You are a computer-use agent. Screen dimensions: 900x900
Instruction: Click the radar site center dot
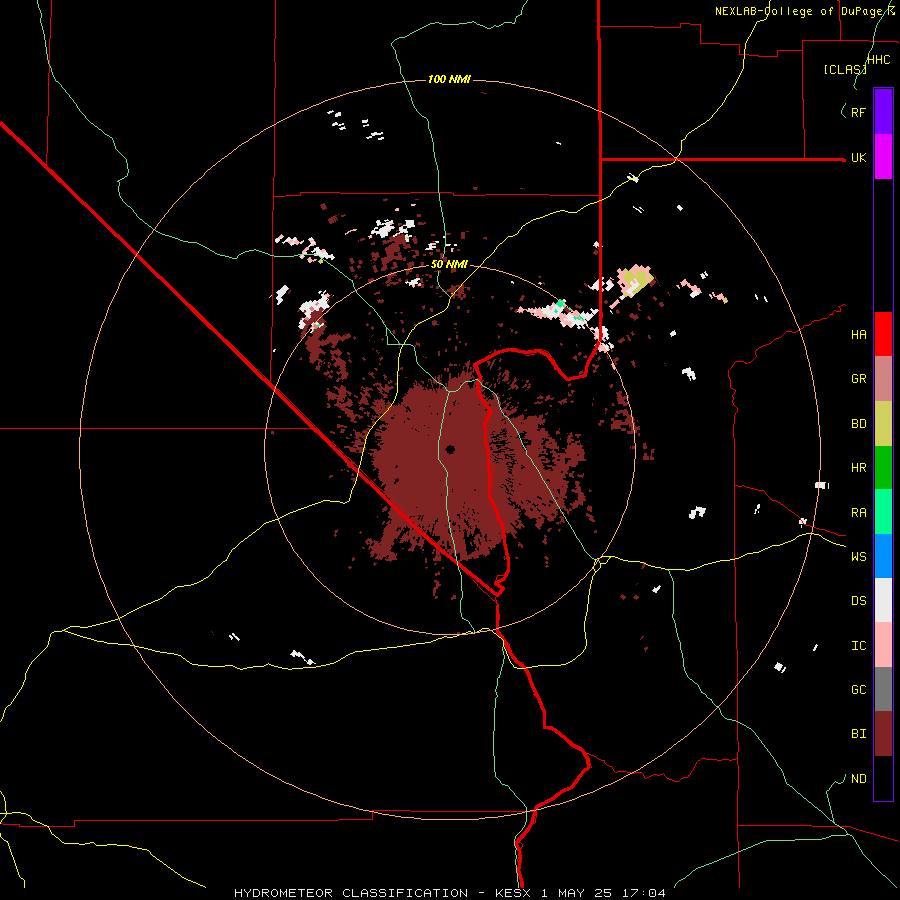coord(449,449)
